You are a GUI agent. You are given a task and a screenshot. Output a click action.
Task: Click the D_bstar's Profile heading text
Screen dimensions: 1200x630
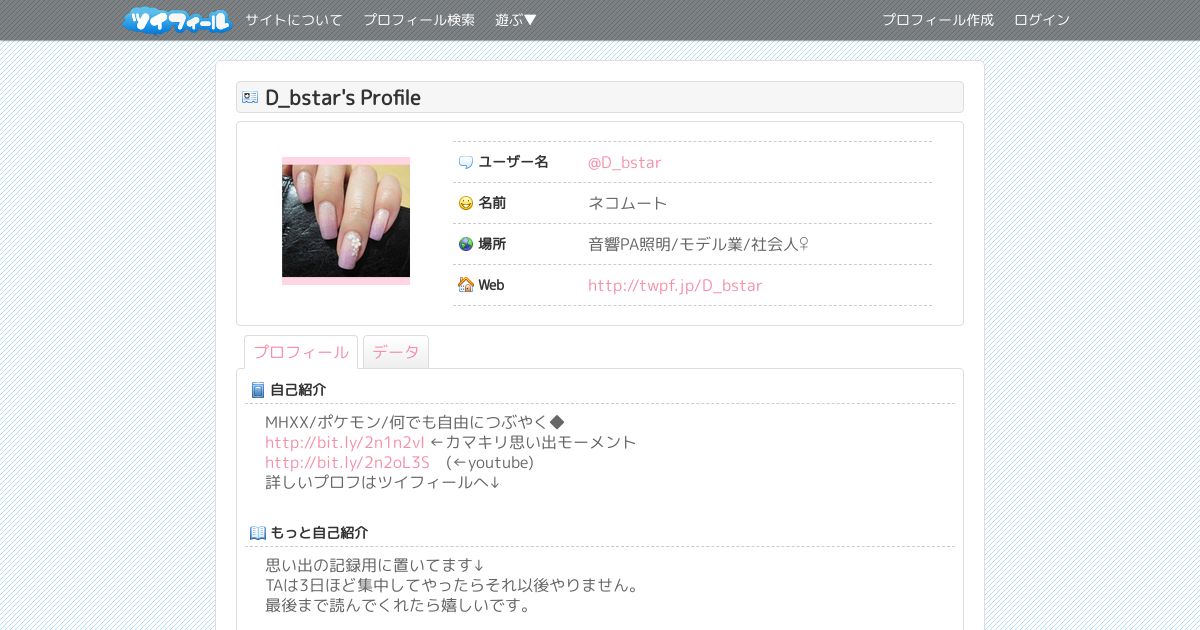point(343,97)
